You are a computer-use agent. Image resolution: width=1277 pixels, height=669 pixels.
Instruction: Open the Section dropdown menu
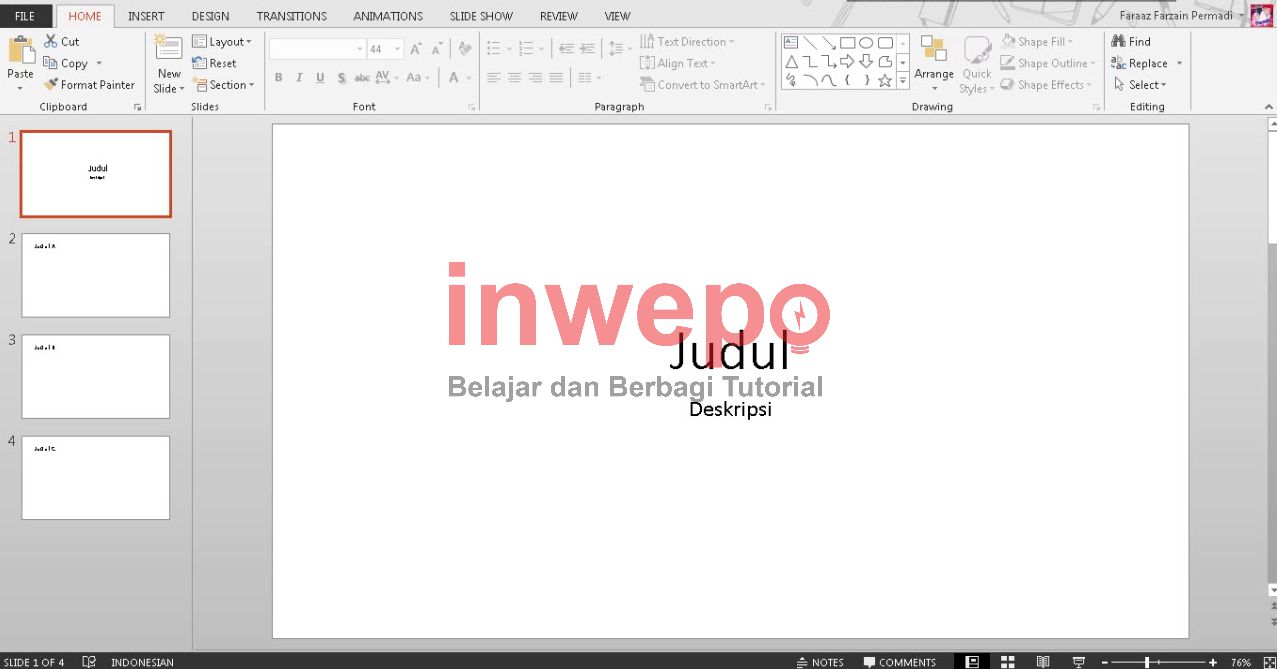[x=224, y=85]
